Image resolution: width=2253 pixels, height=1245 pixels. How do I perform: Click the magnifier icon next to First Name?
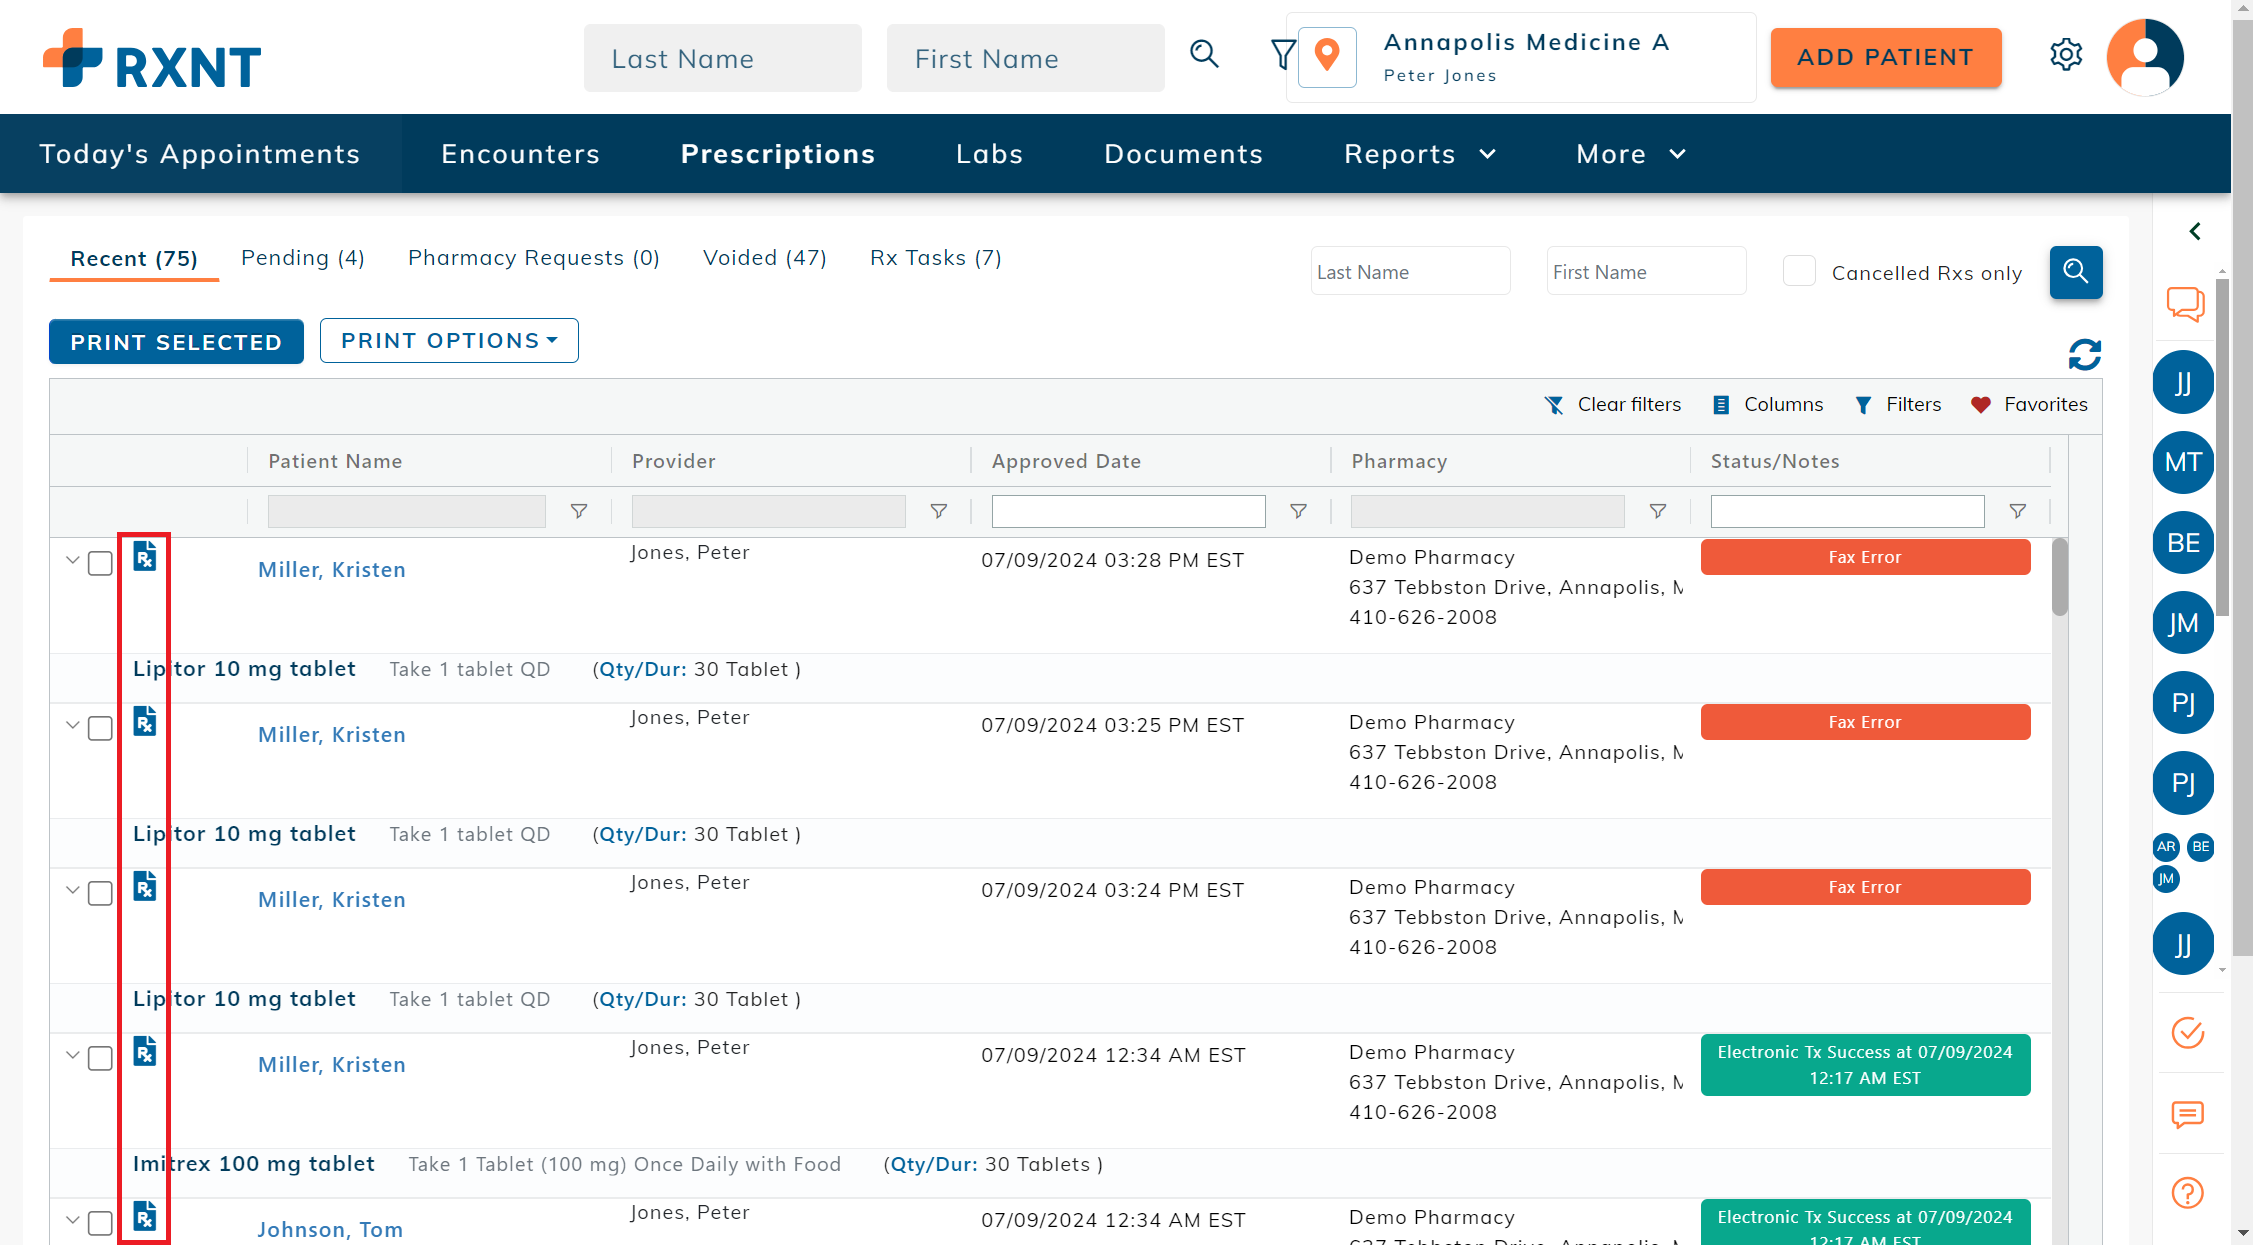click(x=1204, y=55)
